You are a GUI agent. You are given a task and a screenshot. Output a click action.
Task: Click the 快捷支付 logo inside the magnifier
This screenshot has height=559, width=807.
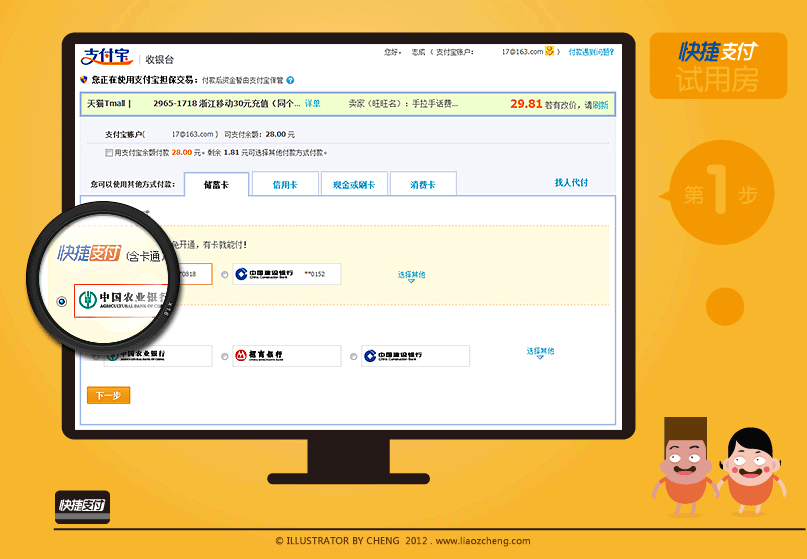[89, 253]
